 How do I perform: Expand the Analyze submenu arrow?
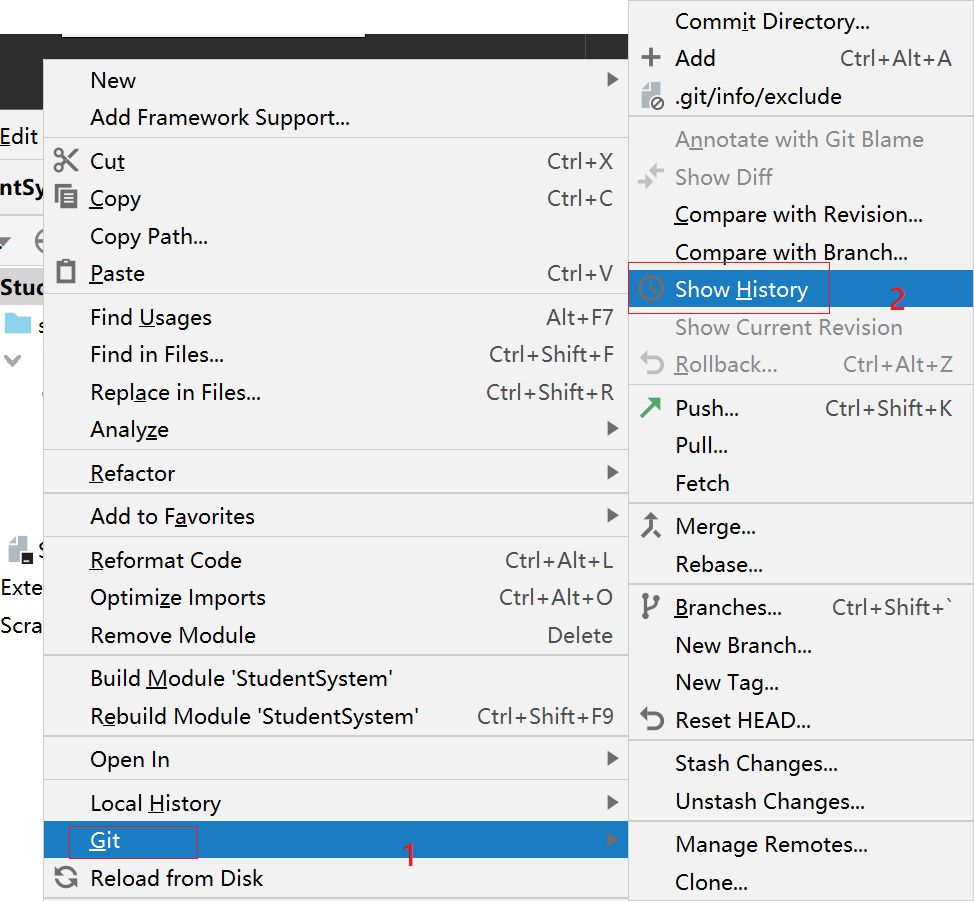[612, 429]
